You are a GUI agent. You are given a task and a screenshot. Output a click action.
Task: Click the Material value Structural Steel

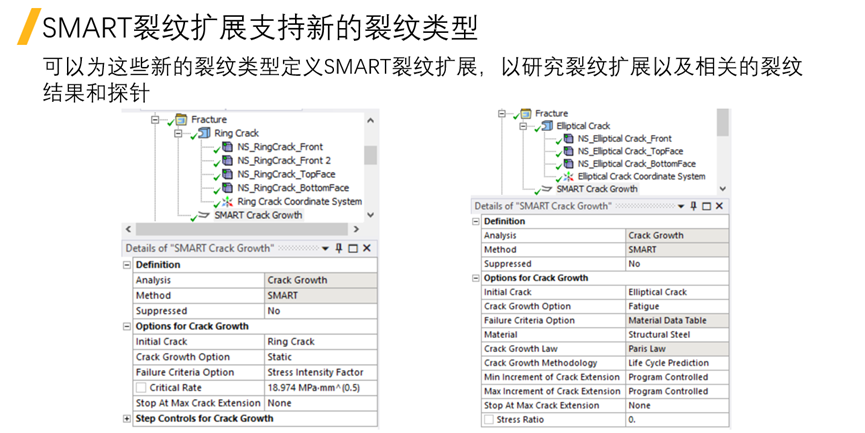pyautogui.click(x=677, y=335)
